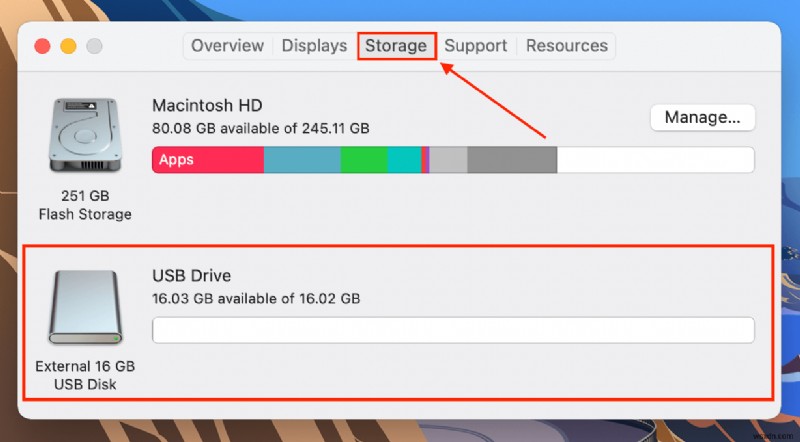Open the Overview tab
Screen dimensions: 800x442
228,46
